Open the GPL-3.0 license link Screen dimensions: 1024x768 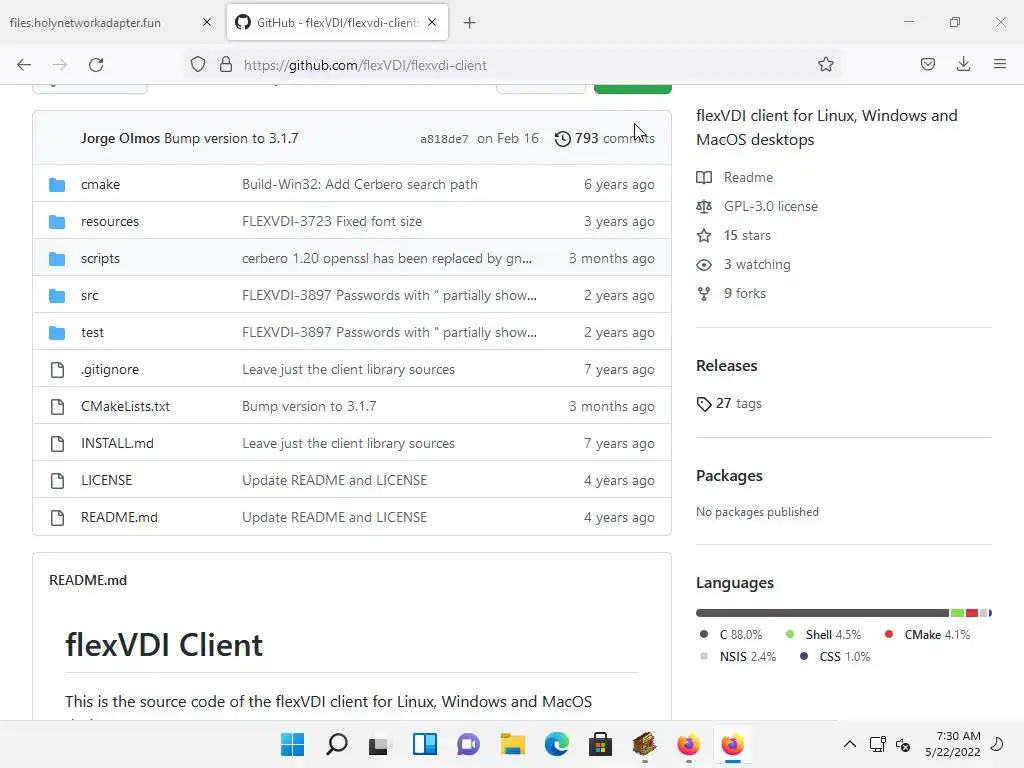(x=771, y=206)
